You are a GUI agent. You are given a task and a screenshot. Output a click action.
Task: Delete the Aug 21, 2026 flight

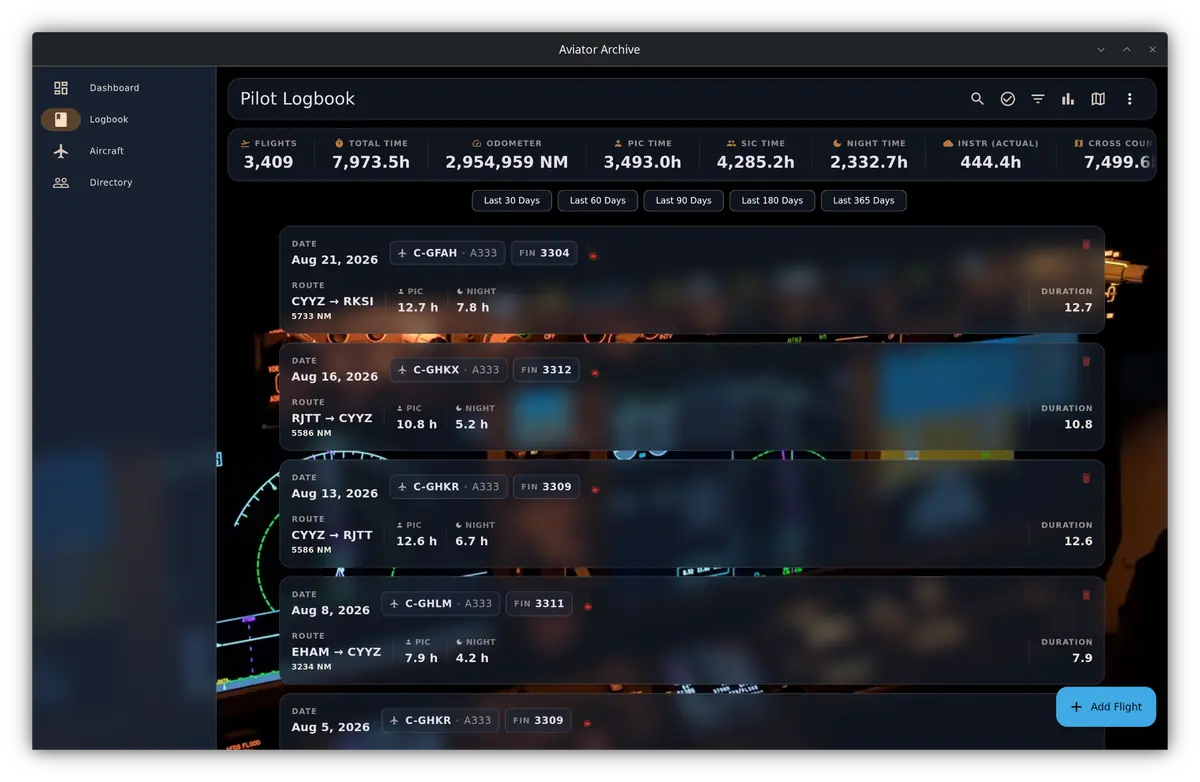(x=1087, y=245)
